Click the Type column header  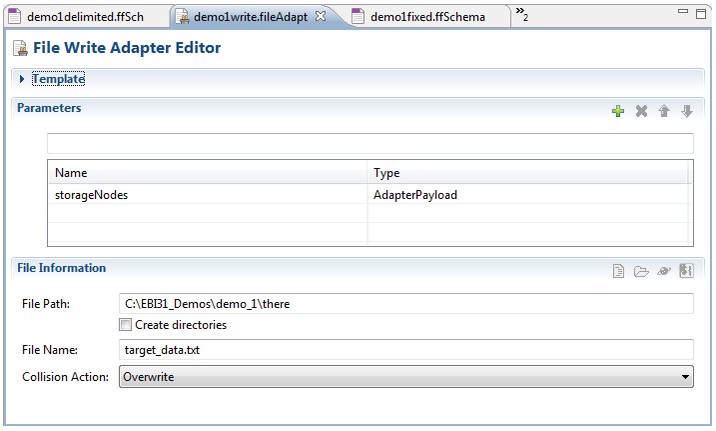click(x=529, y=173)
